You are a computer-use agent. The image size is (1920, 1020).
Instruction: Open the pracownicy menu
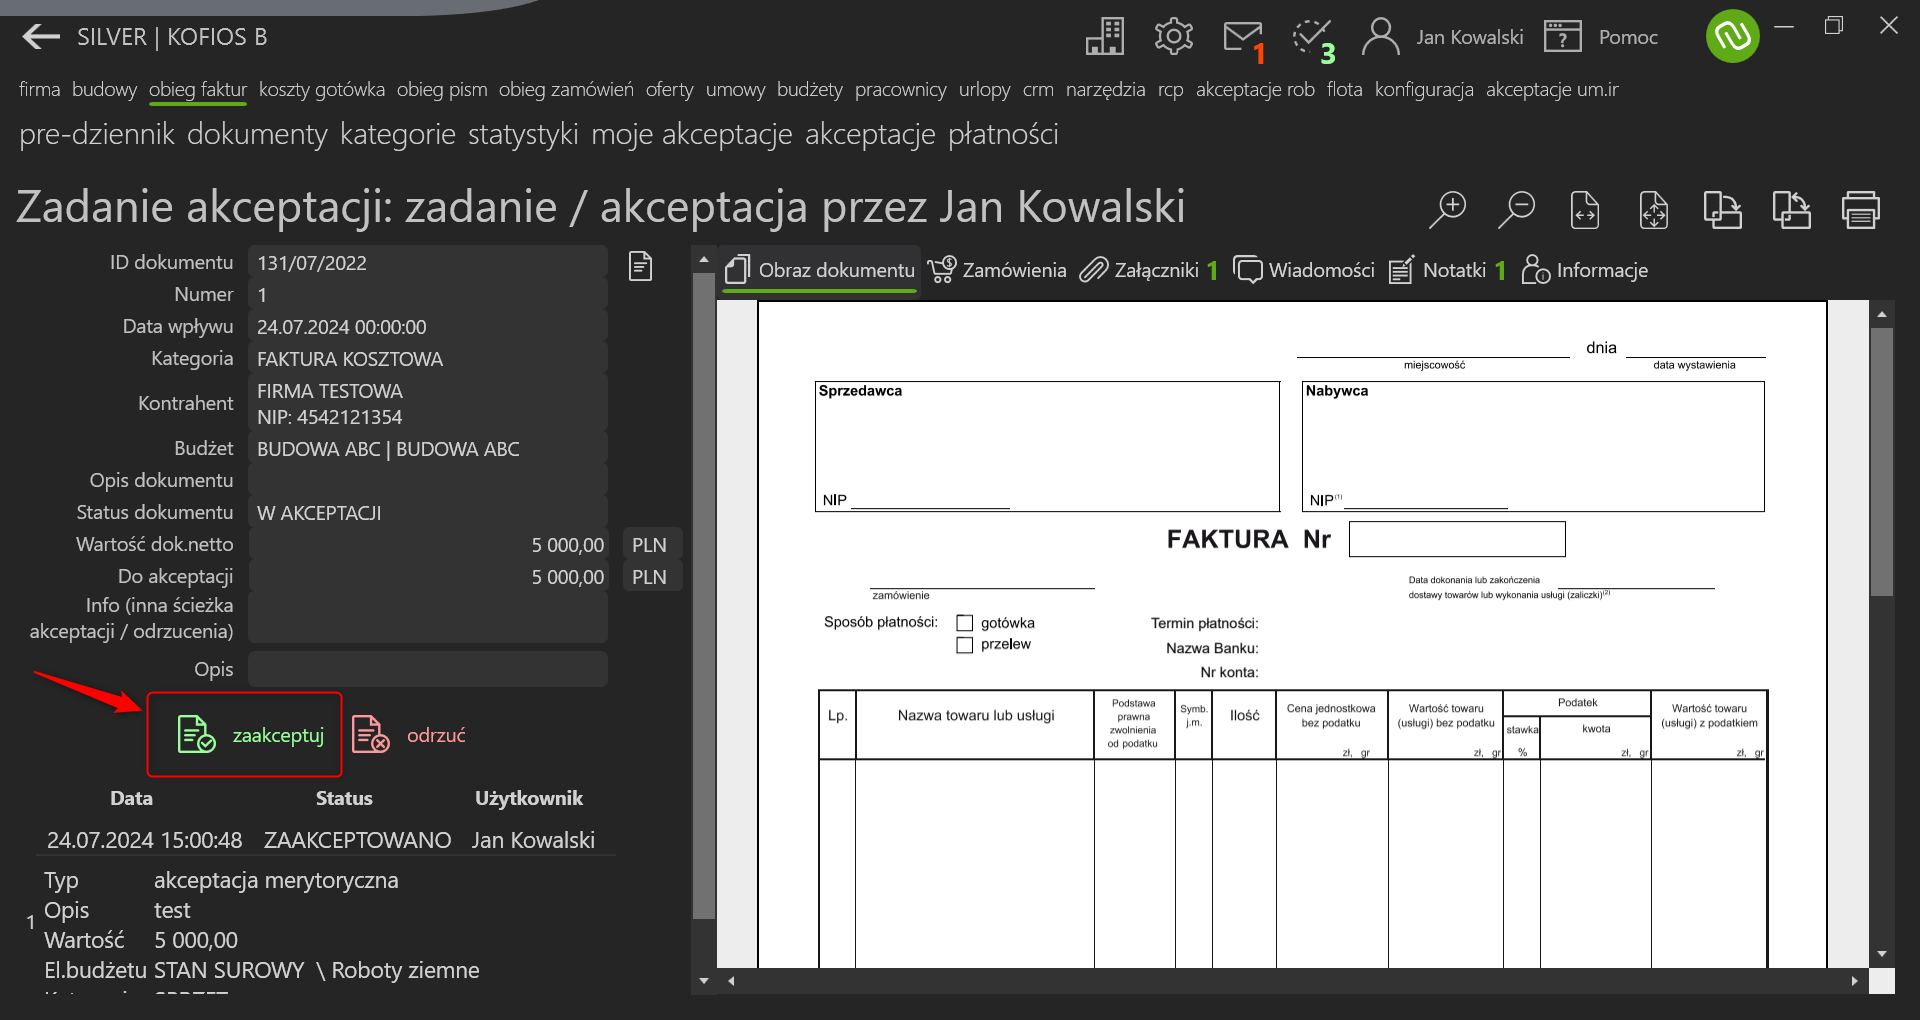pyautogui.click(x=900, y=89)
